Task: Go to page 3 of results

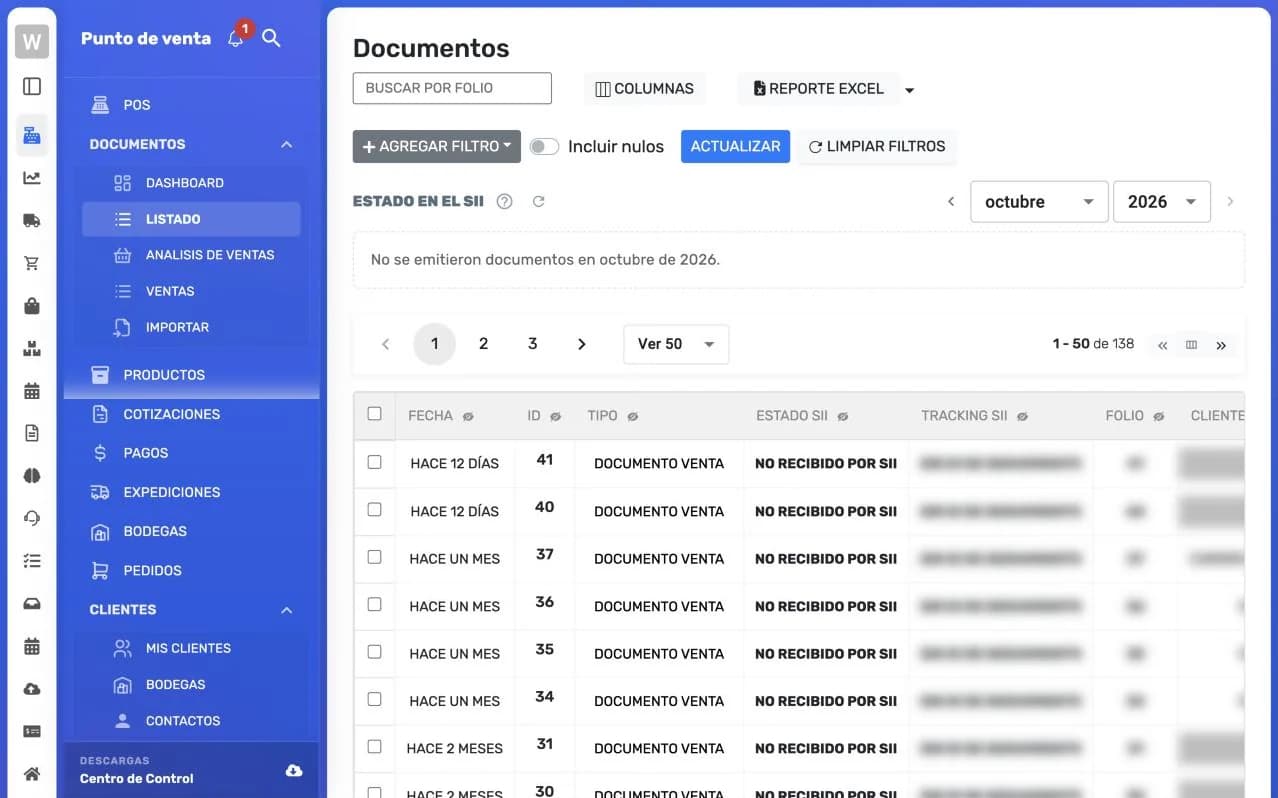Action: [x=532, y=344]
